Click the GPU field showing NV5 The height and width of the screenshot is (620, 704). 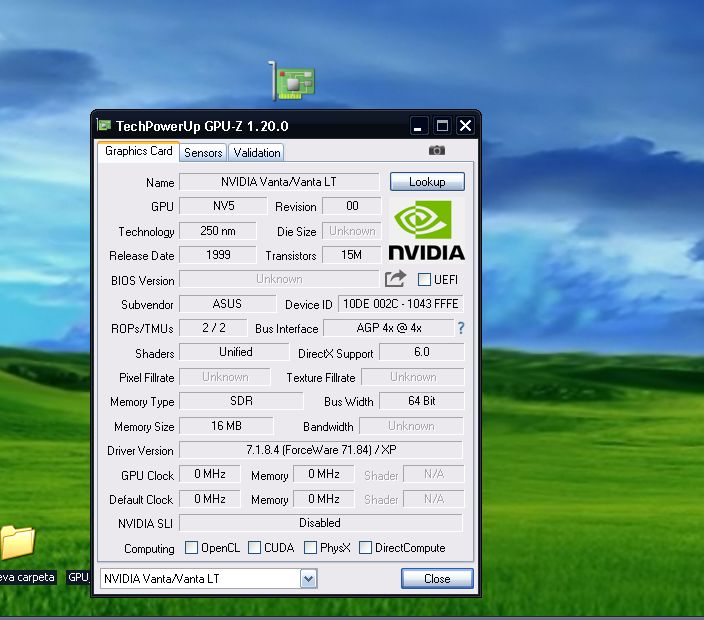coord(223,206)
